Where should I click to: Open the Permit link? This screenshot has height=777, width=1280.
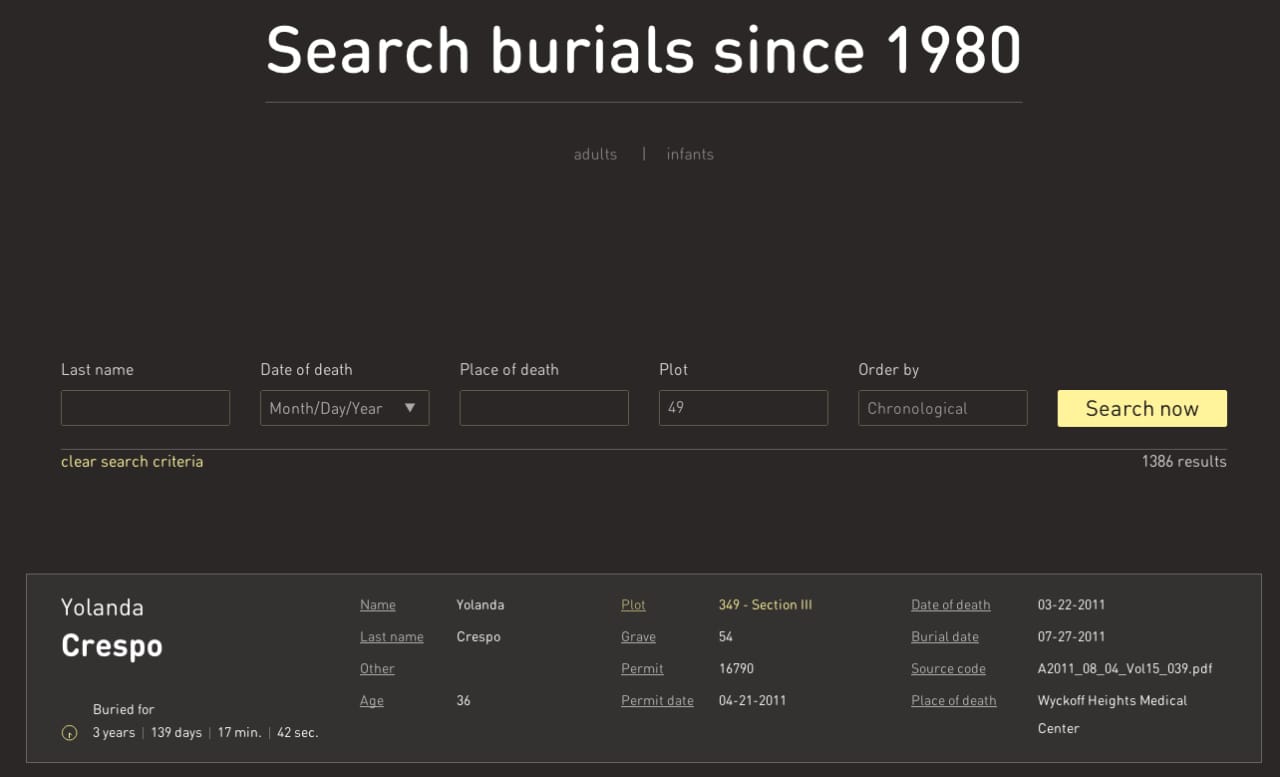(x=641, y=669)
